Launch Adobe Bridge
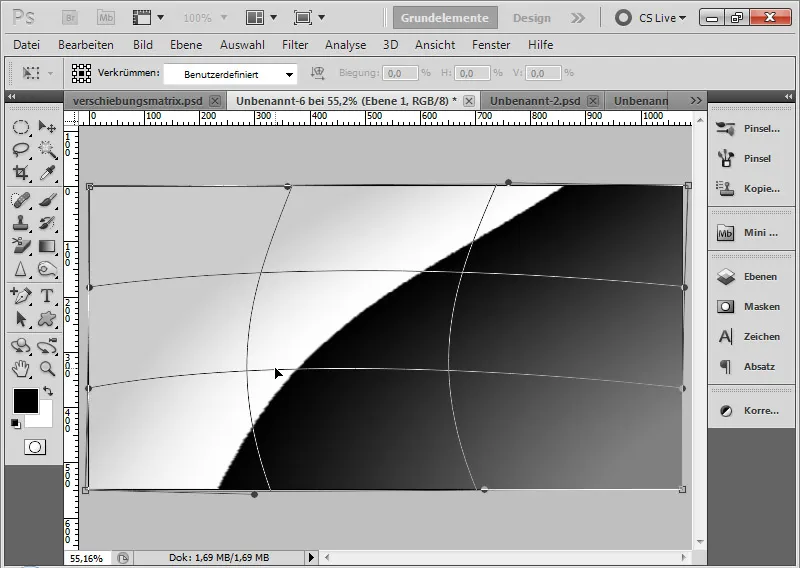Screen dimensions: 800x568 point(70,18)
